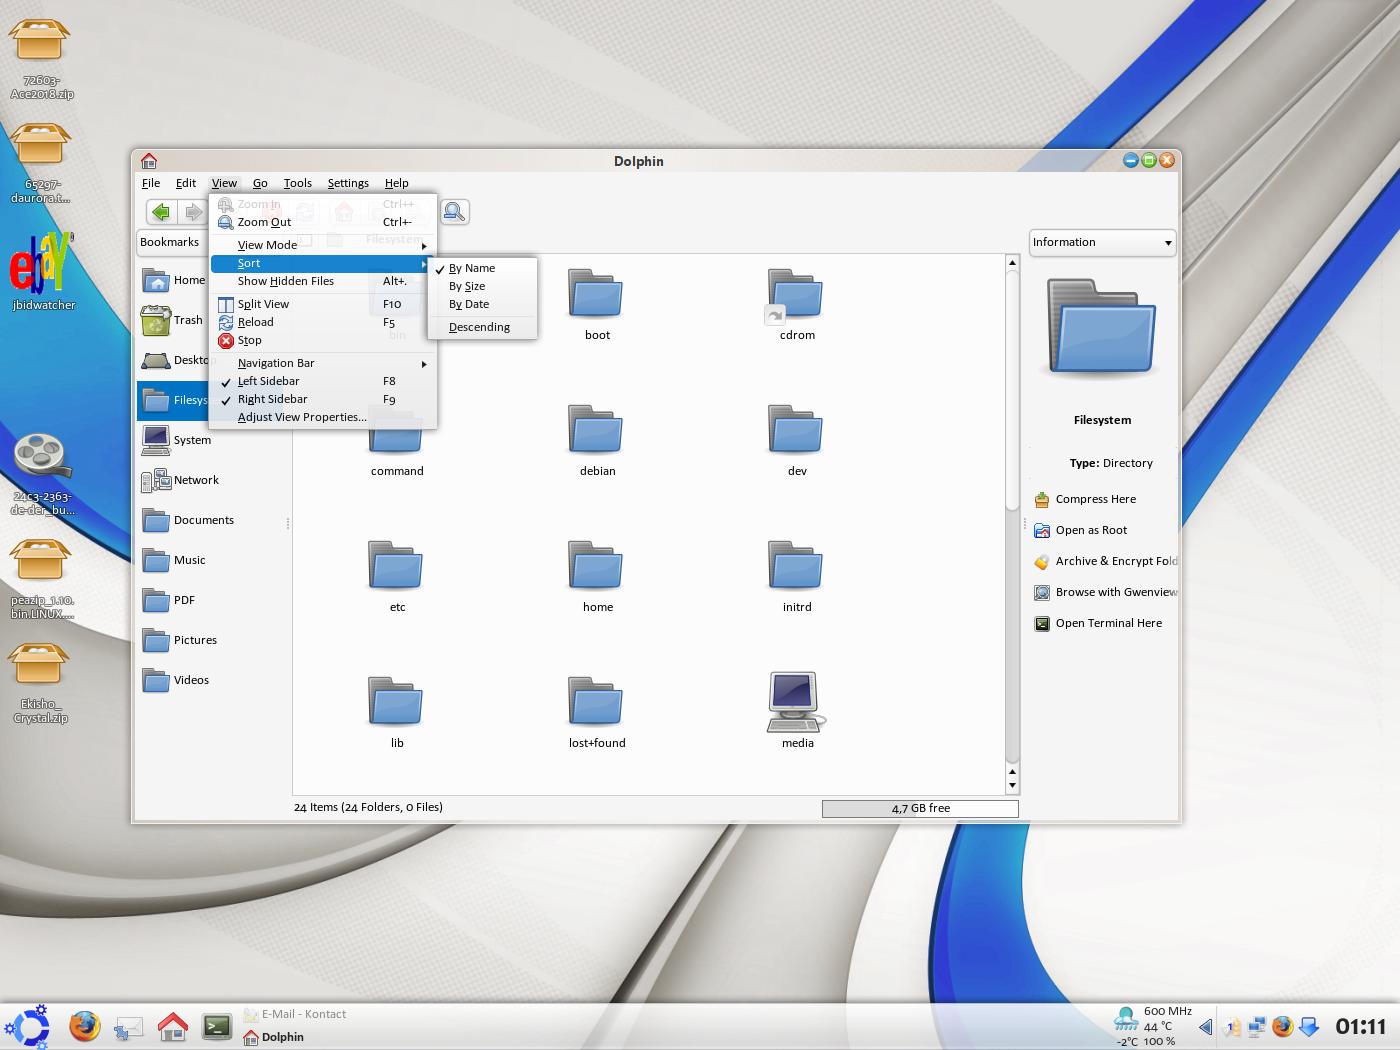The width and height of the screenshot is (1400, 1050).
Task: Open the Bookmarks panel selector
Action: click(x=172, y=242)
